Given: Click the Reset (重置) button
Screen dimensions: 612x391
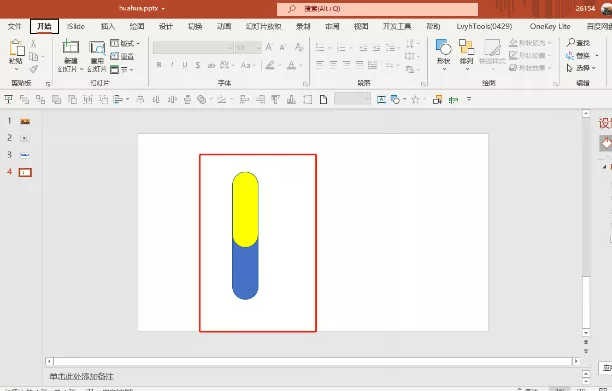Looking at the screenshot, I should (x=122, y=57).
